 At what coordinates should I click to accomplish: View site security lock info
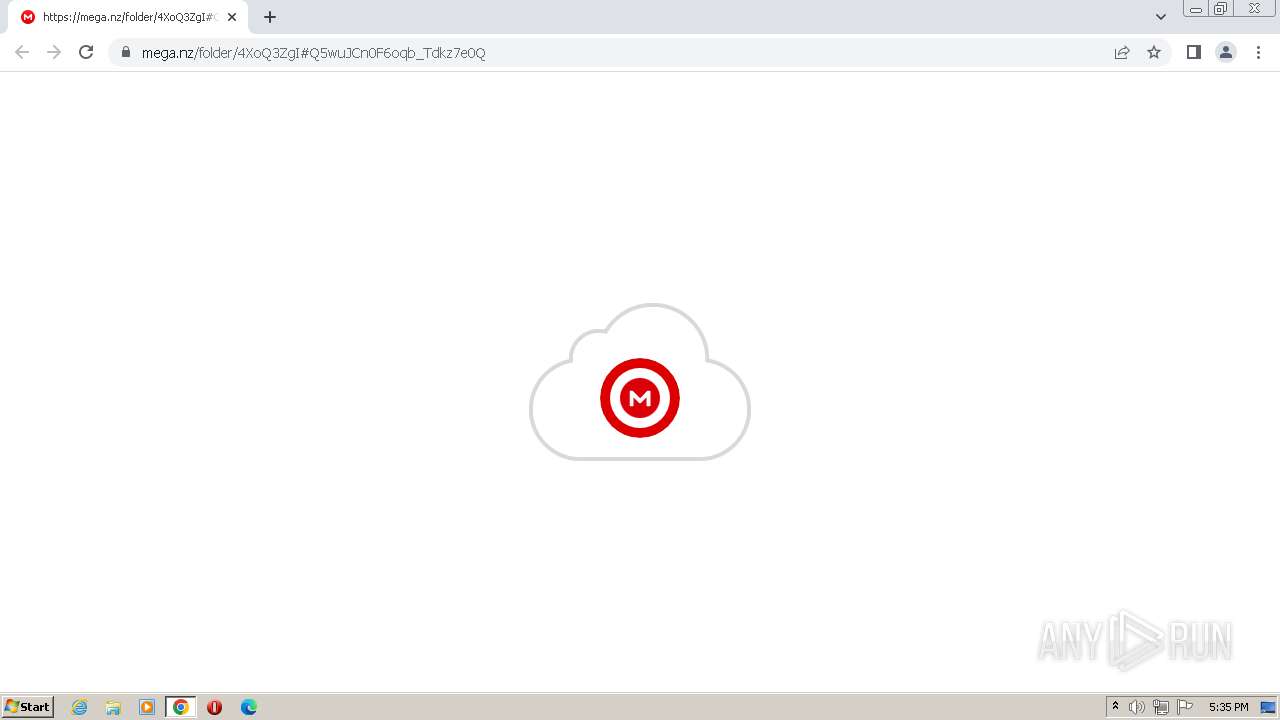click(x=126, y=52)
